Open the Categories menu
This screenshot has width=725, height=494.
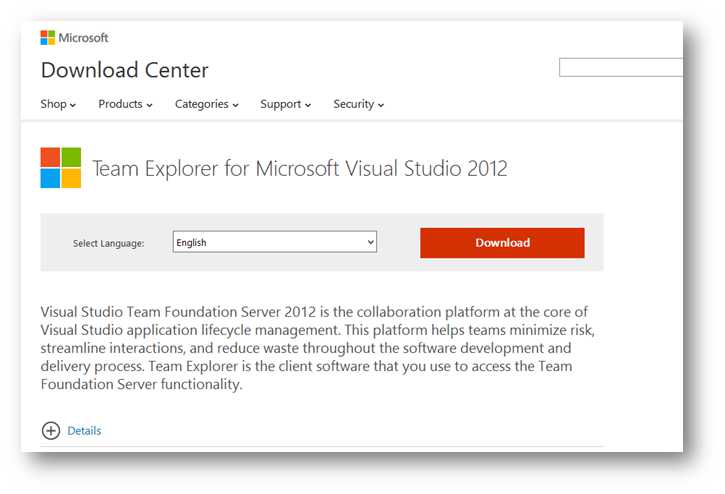pyautogui.click(x=207, y=104)
